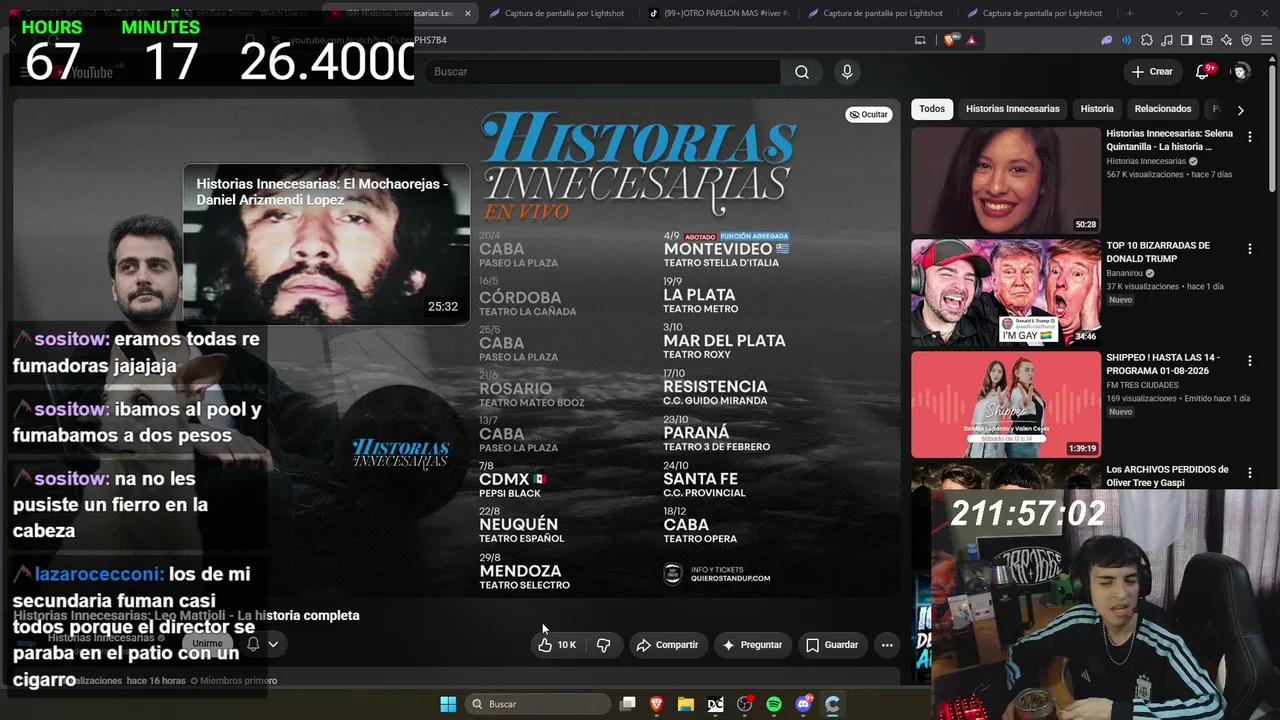Click the screen cast icon in address bar

pyautogui.click(x=920, y=40)
